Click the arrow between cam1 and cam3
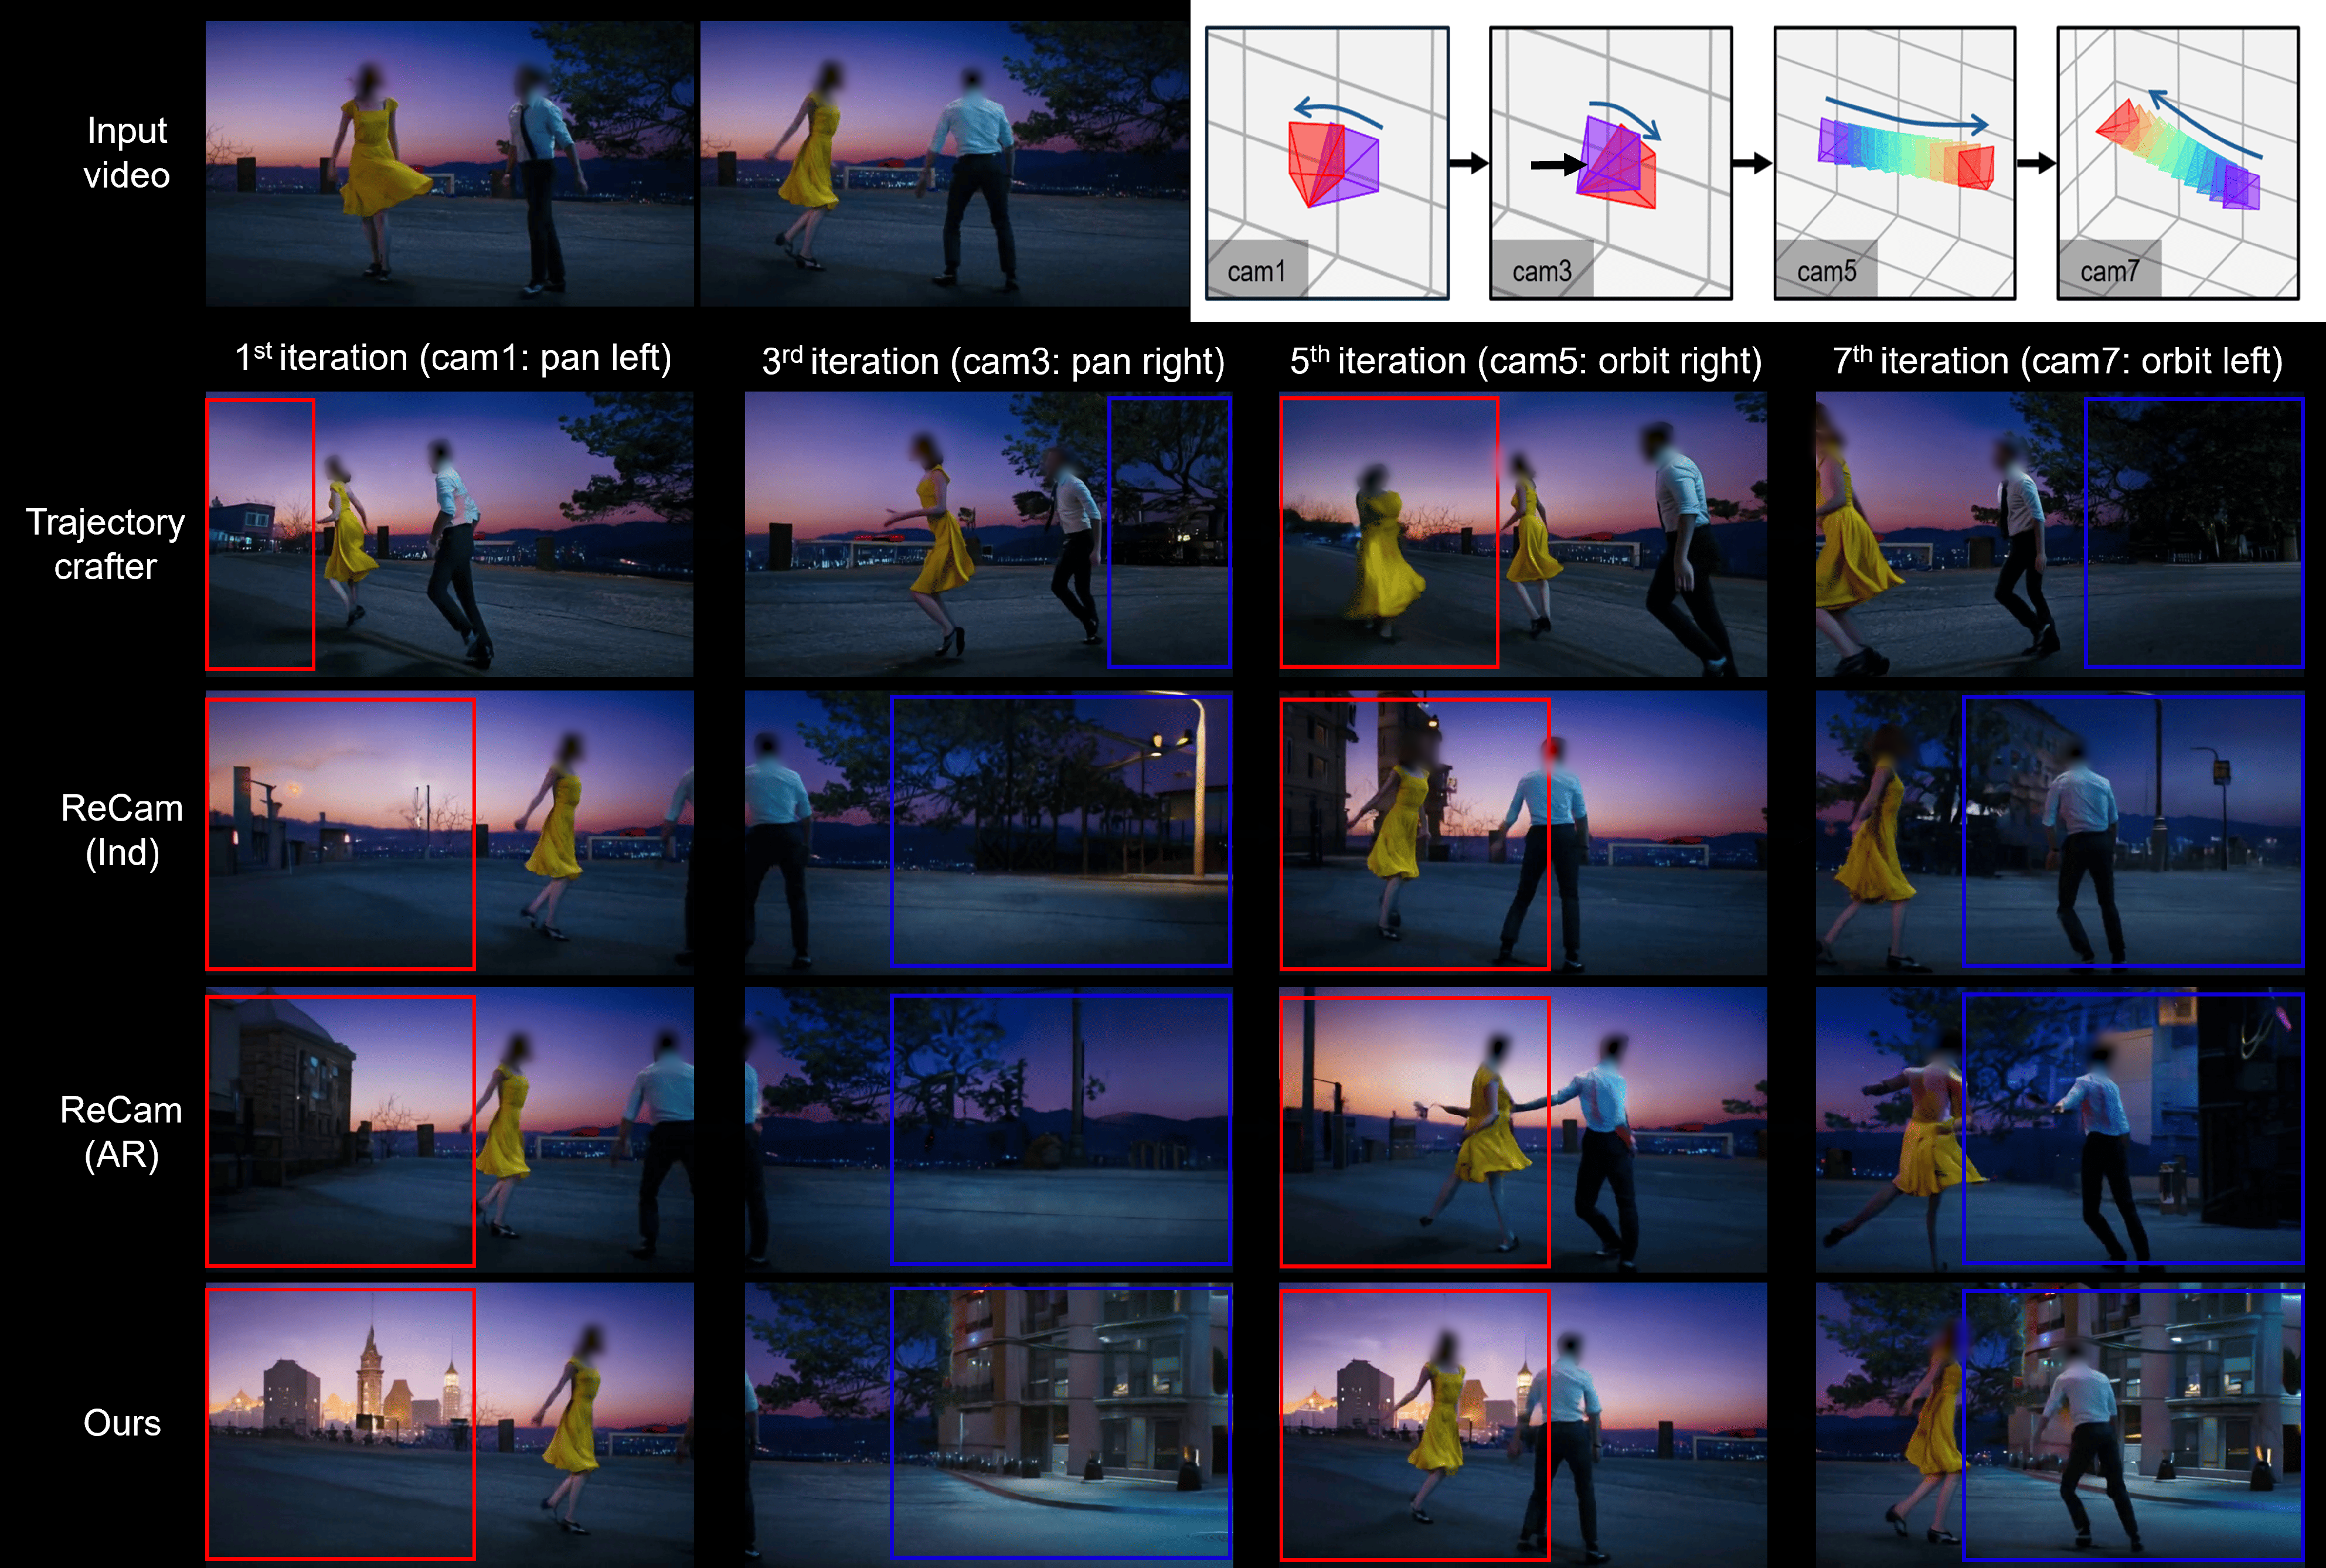Screen dimensions: 2326x1568 (1468, 163)
